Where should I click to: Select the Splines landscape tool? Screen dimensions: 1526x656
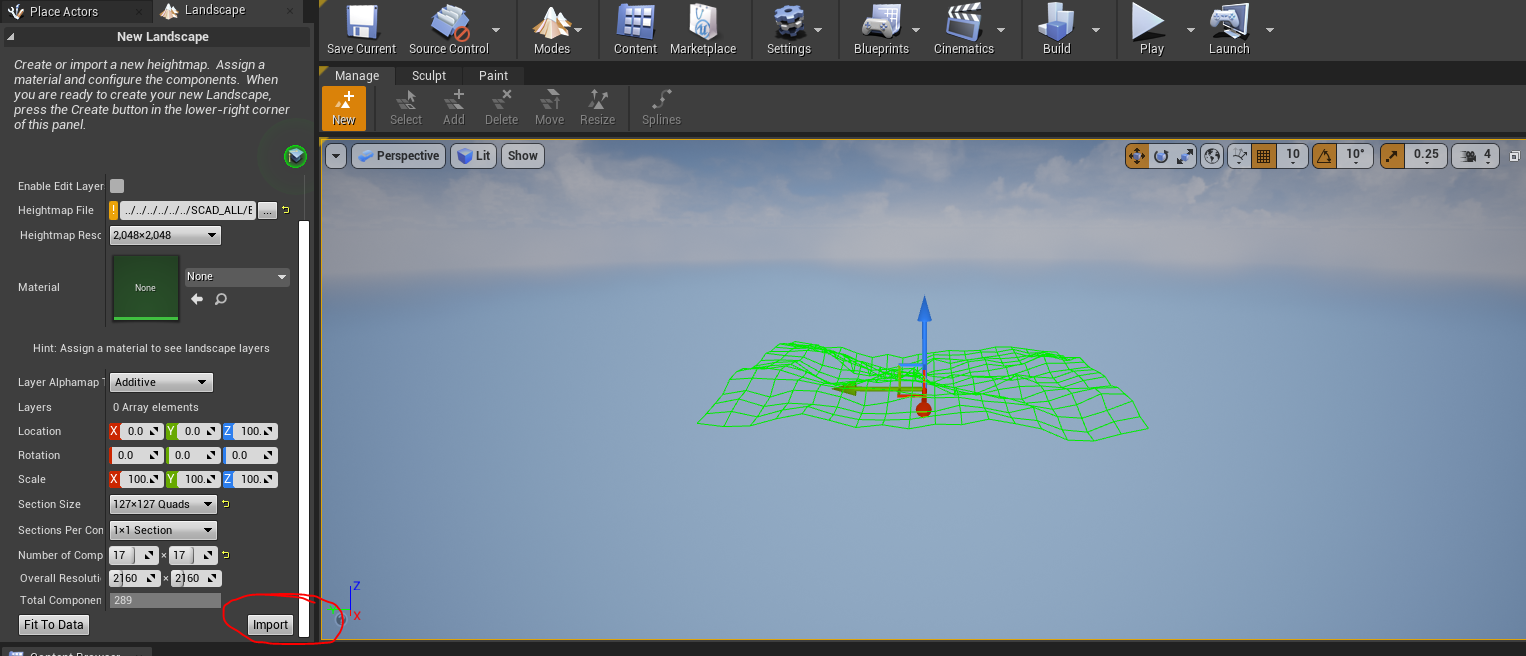pyautogui.click(x=661, y=108)
